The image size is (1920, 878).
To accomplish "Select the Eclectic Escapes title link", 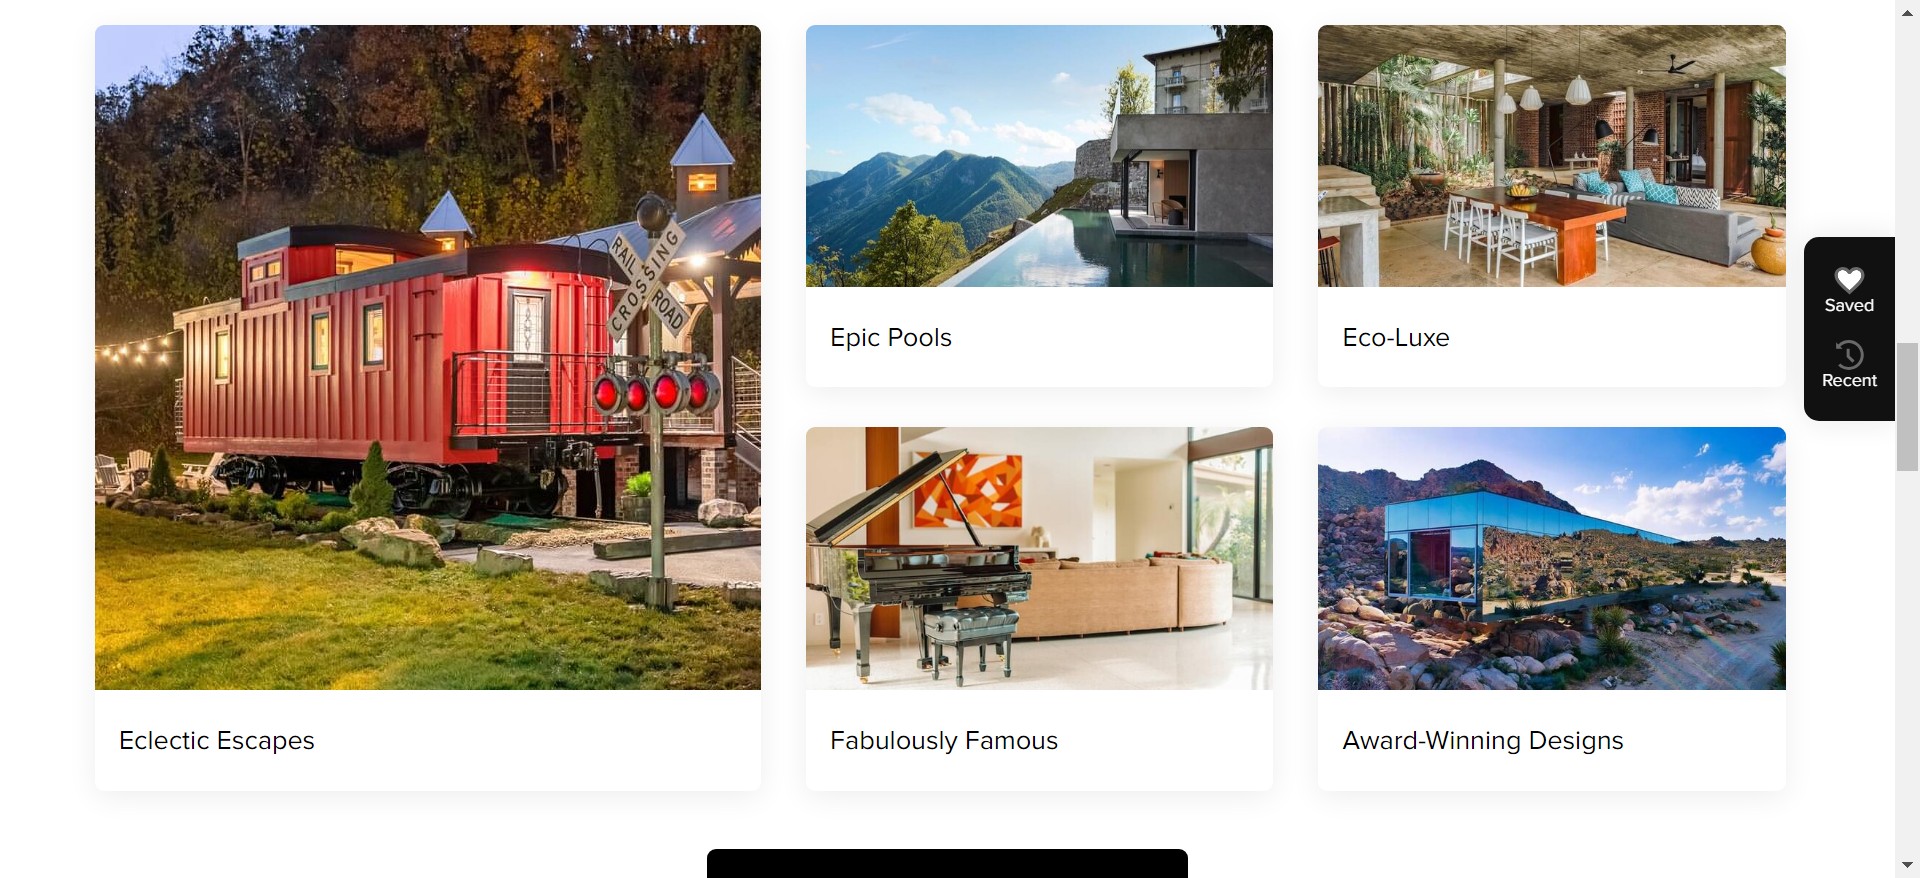I will click(x=217, y=740).
